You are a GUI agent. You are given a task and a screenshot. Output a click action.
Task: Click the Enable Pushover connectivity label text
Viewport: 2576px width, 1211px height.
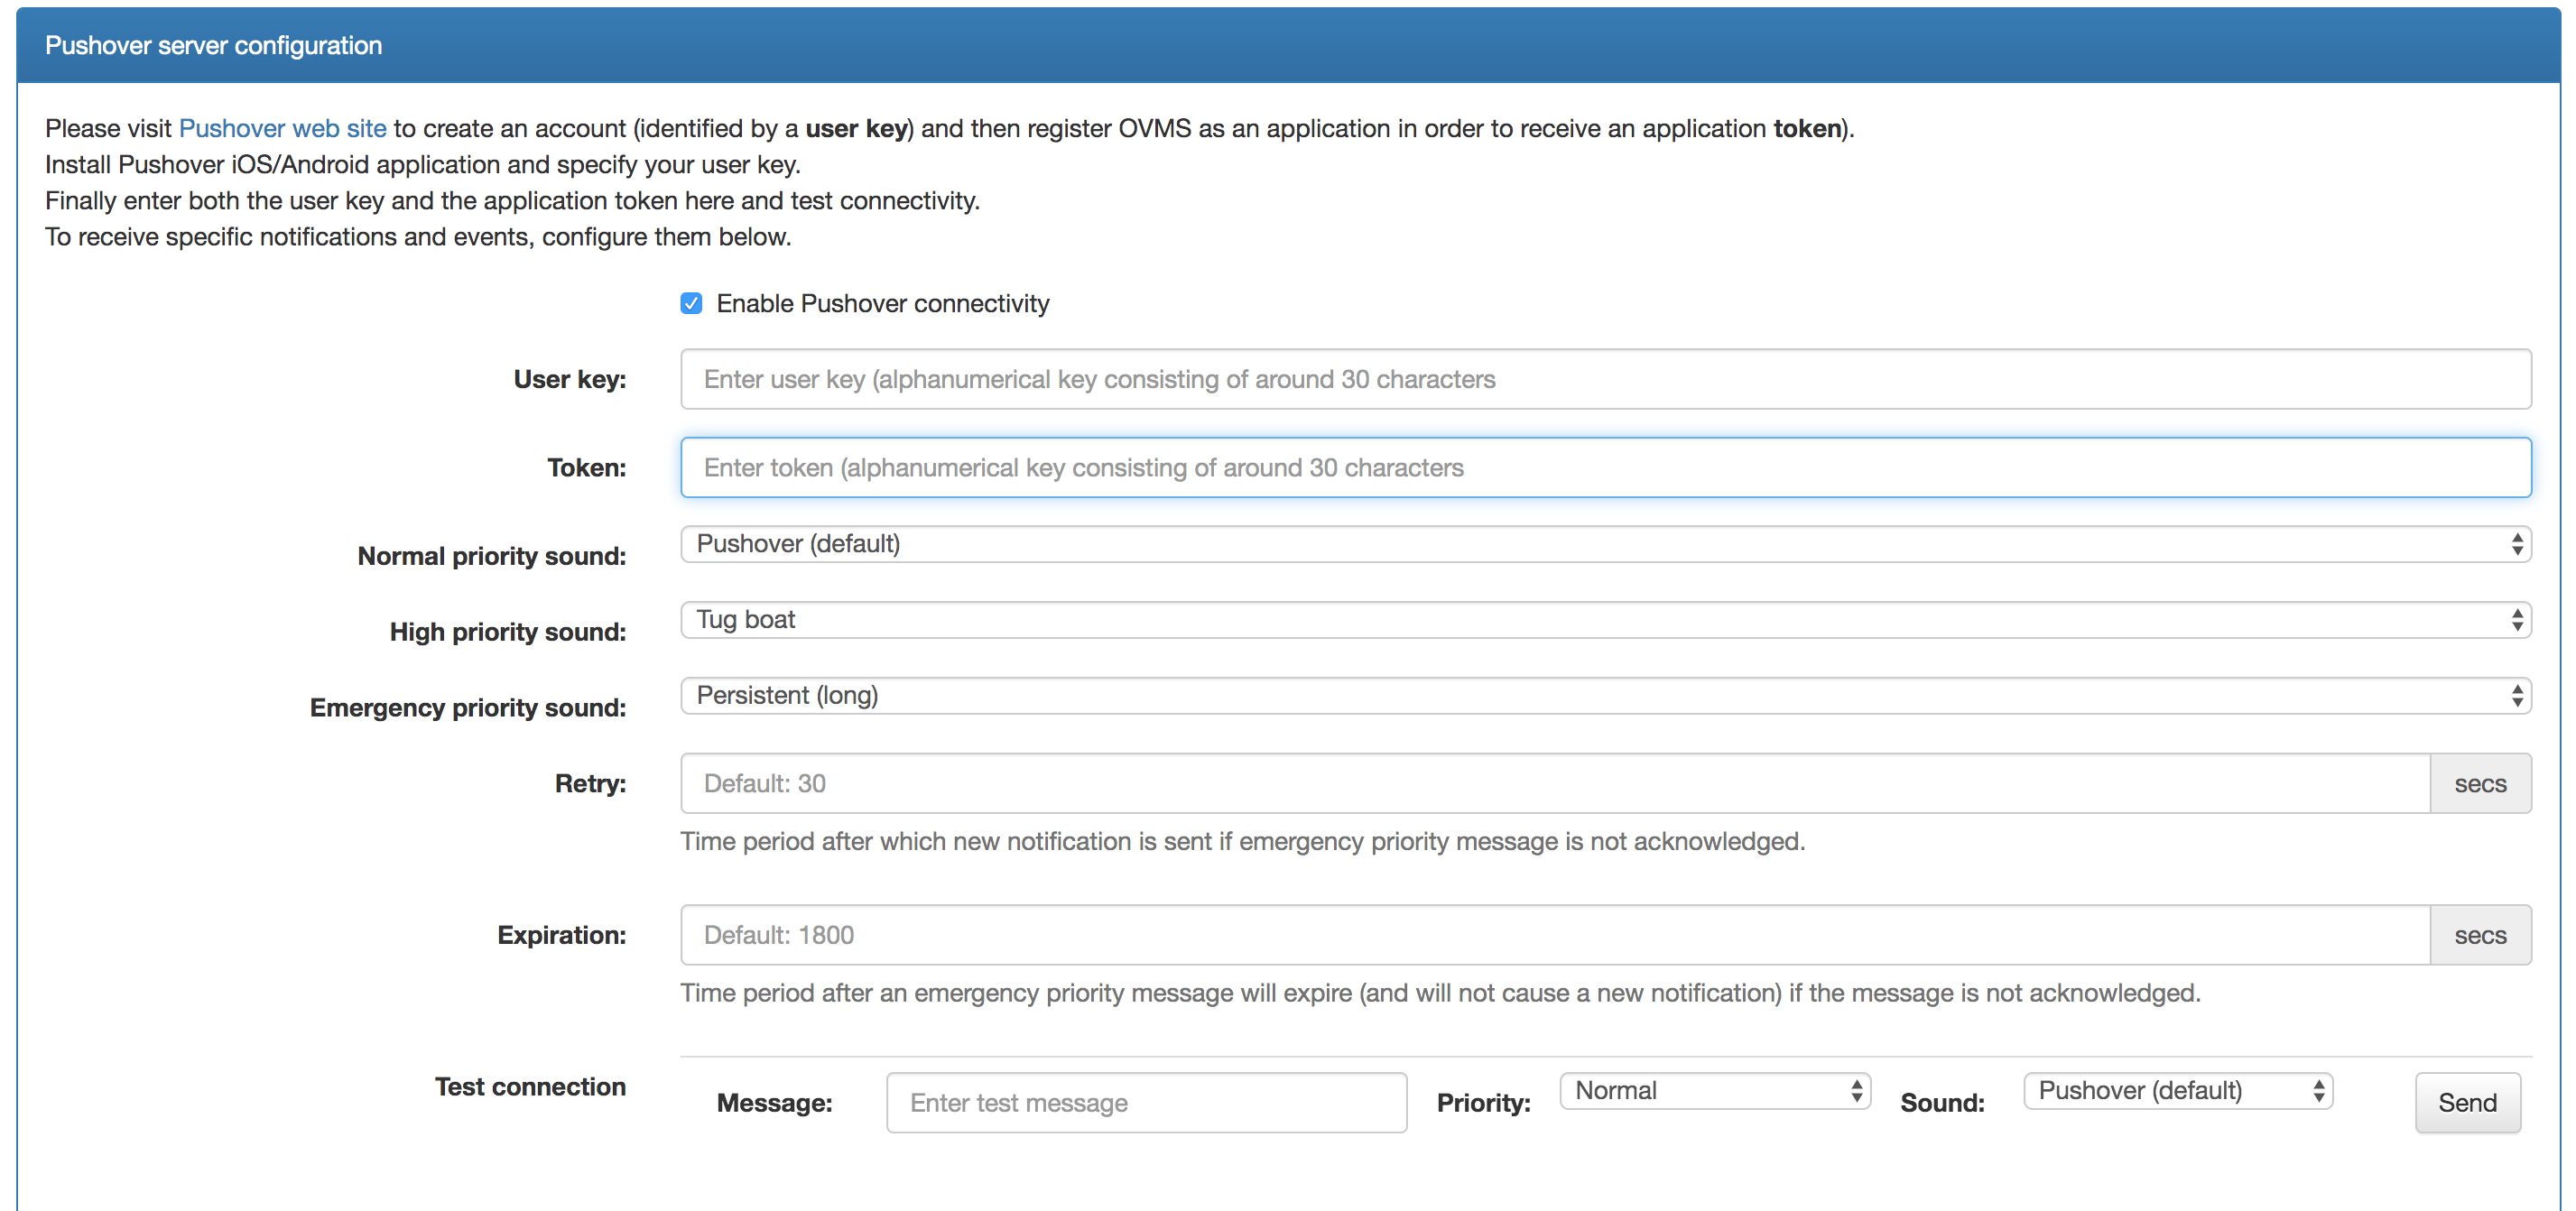[882, 303]
